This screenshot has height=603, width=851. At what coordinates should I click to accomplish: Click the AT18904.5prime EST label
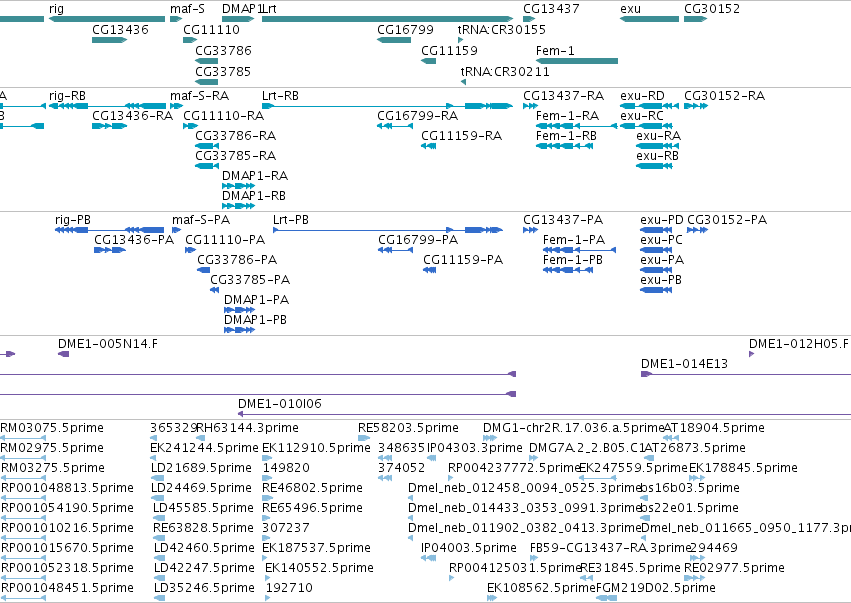click(714, 428)
